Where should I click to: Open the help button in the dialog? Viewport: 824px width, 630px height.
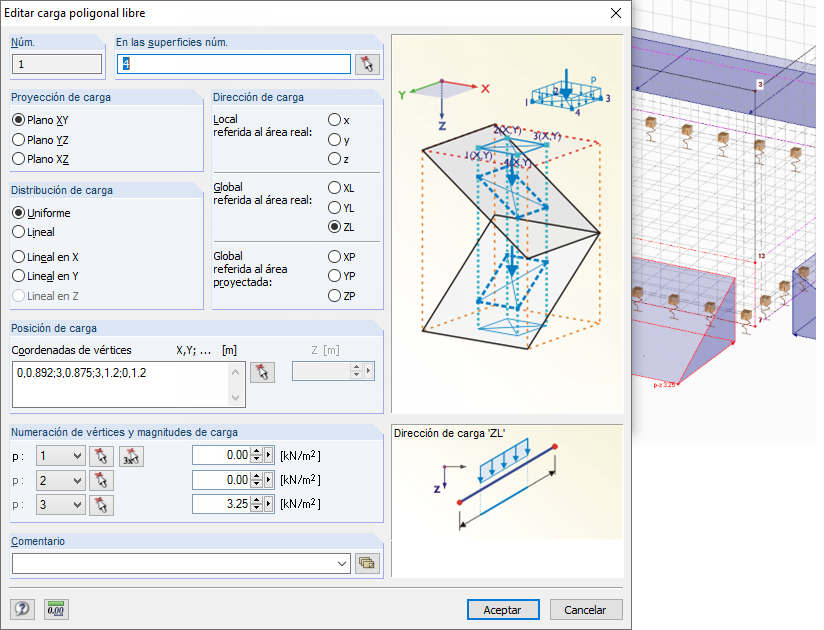[22, 609]
